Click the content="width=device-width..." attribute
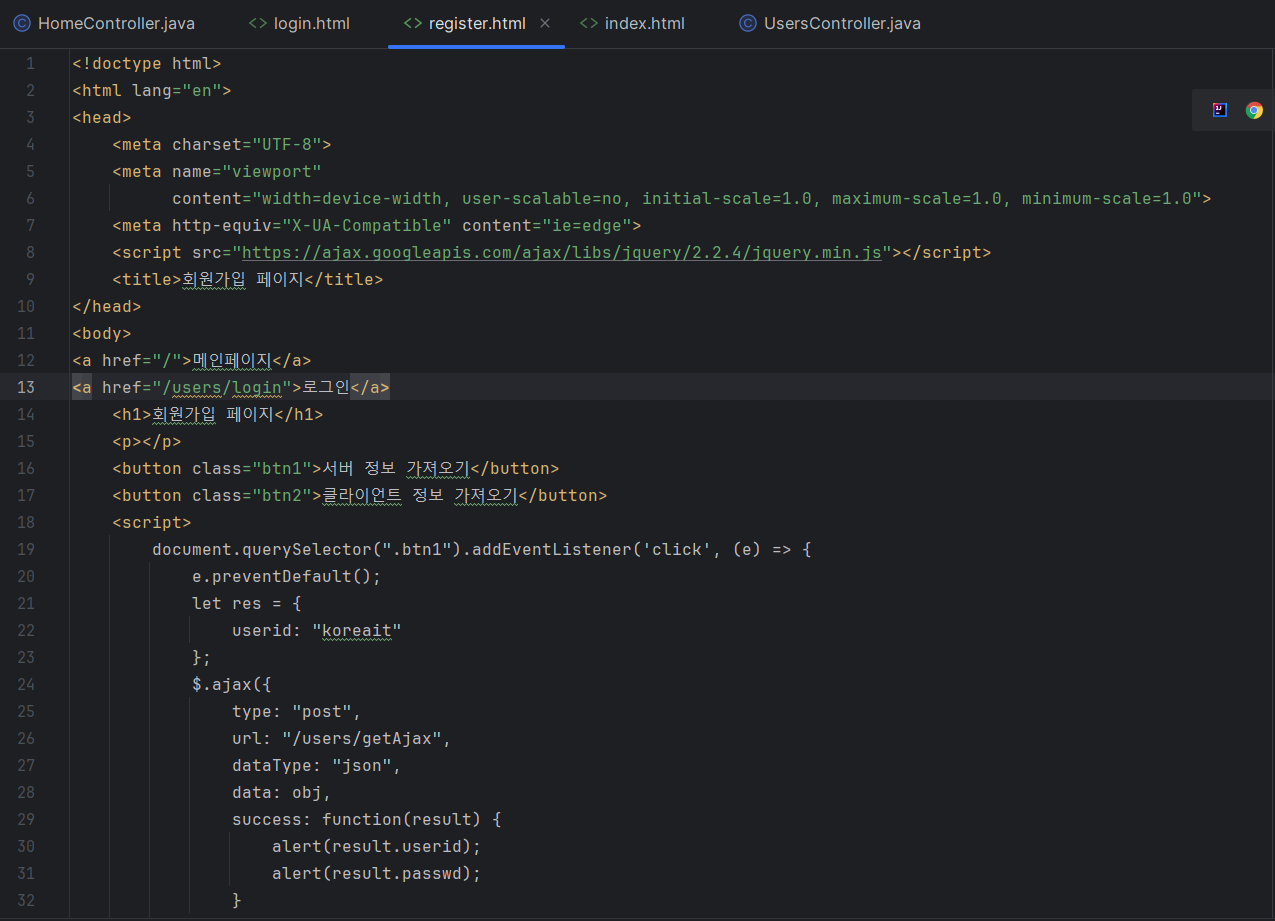 pos(687,199)
